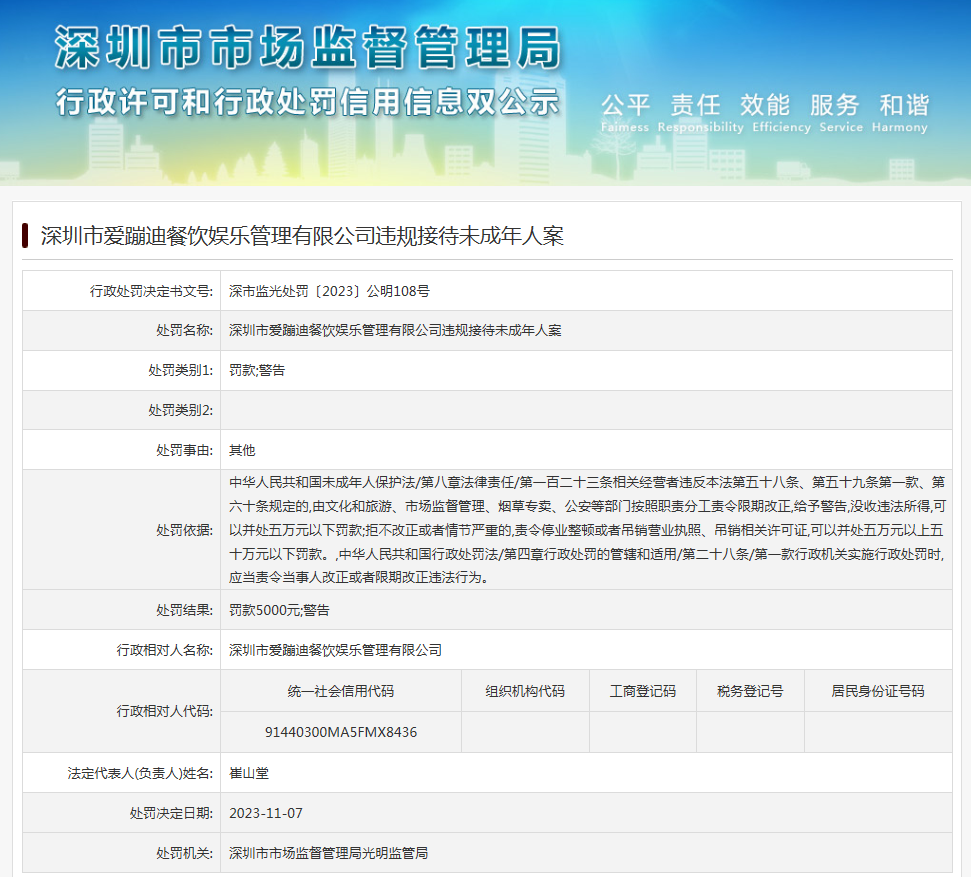Click the 处罚类别1 row label

[180, 370]
